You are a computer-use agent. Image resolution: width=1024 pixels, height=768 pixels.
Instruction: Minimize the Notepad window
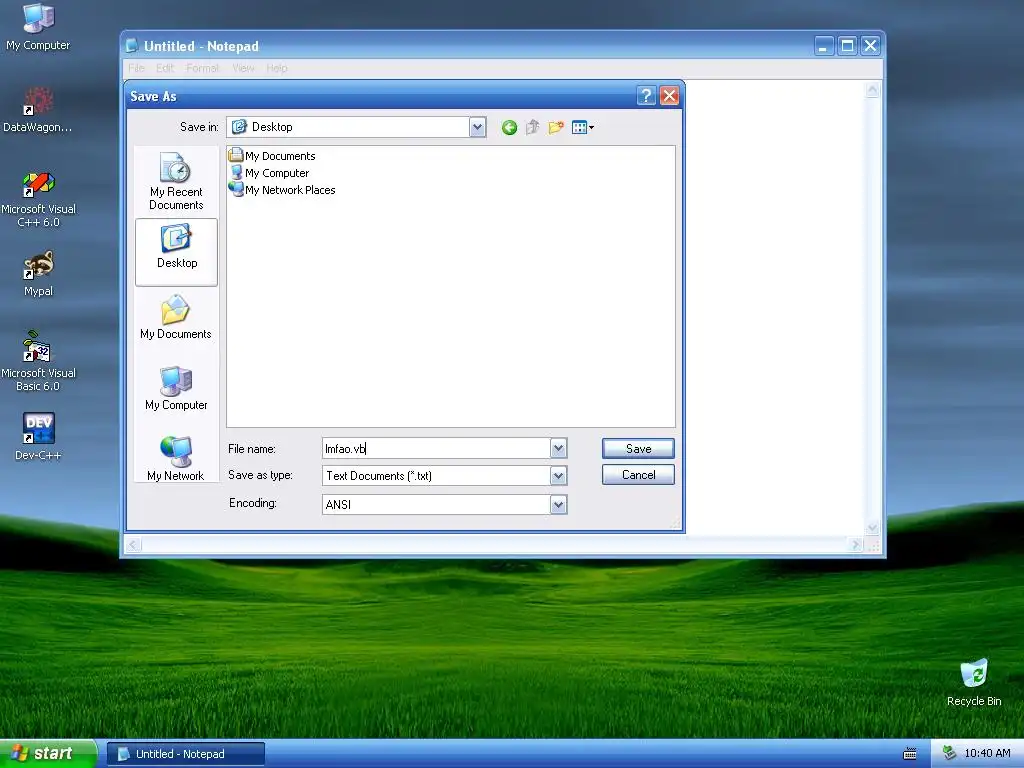824,46
